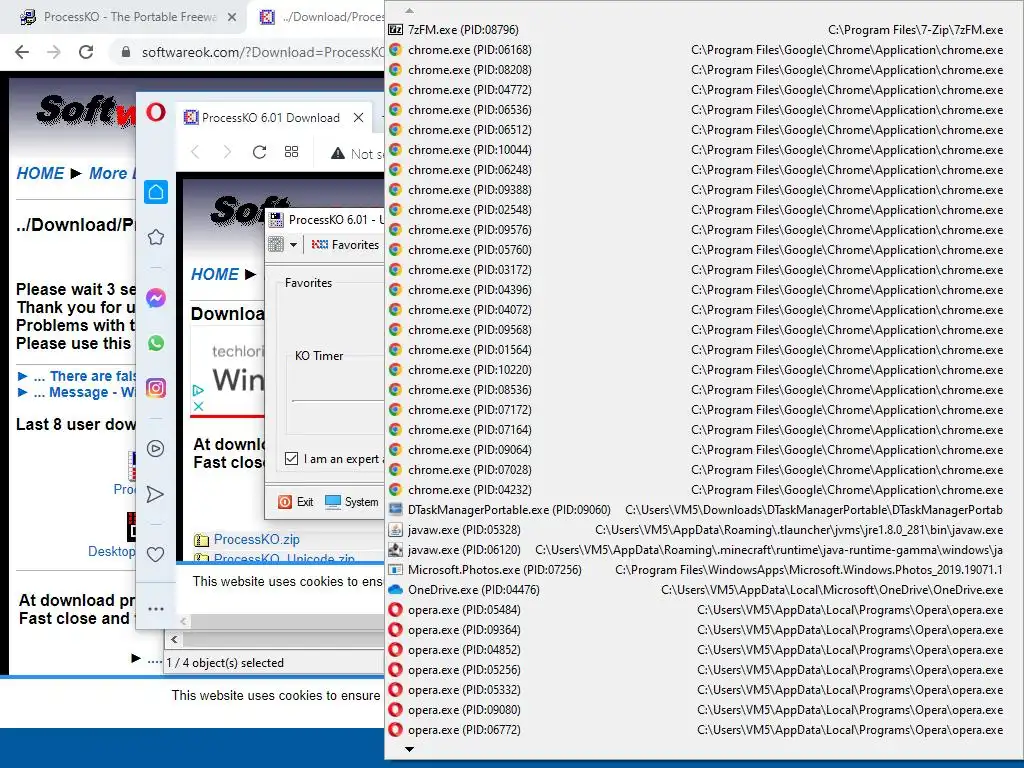Open Opera Speed Dial grid icon

(291, 152)
